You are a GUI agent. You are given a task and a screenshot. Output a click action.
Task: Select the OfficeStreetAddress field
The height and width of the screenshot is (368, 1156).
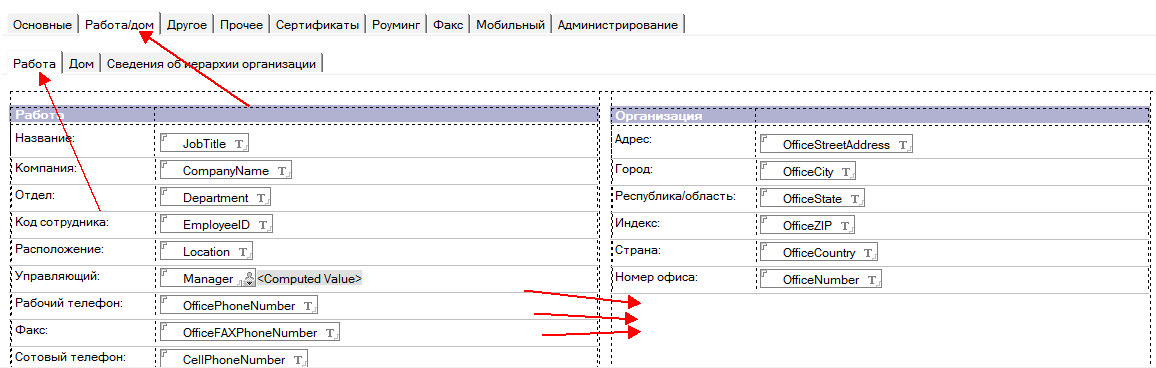(x=836, y=145)
